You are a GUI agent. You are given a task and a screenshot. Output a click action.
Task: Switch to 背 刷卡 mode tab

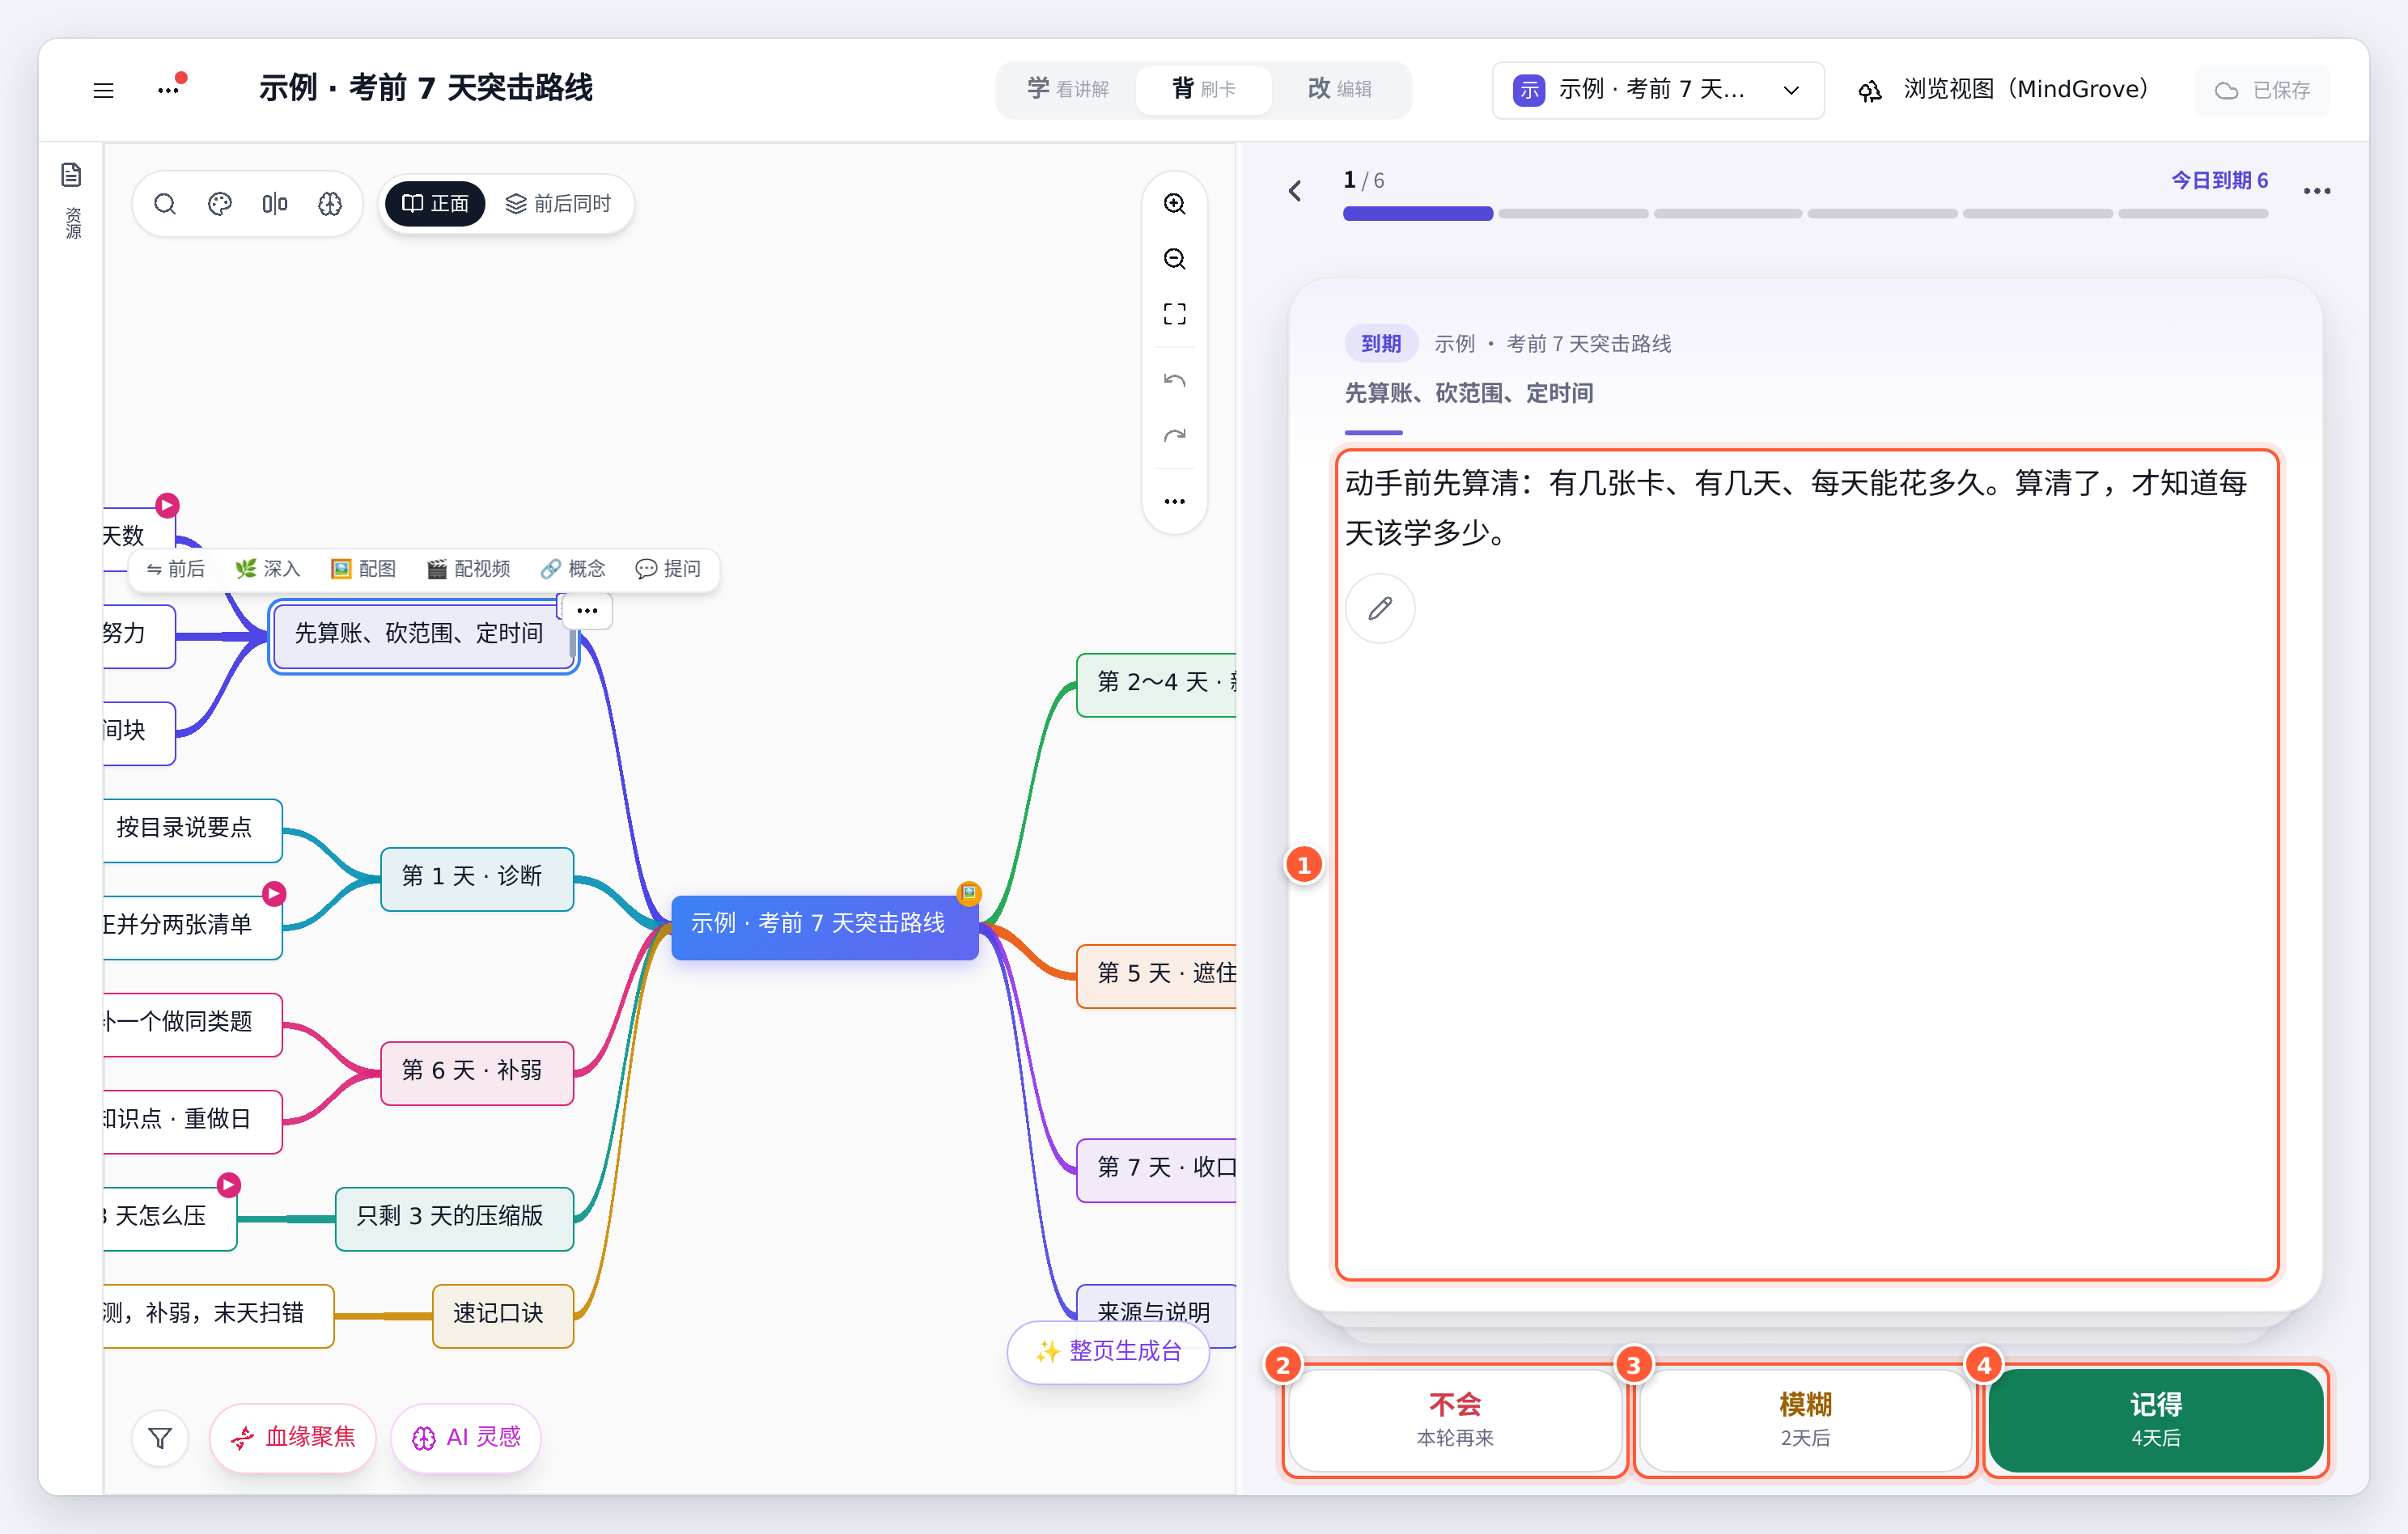pos(1204,90)
